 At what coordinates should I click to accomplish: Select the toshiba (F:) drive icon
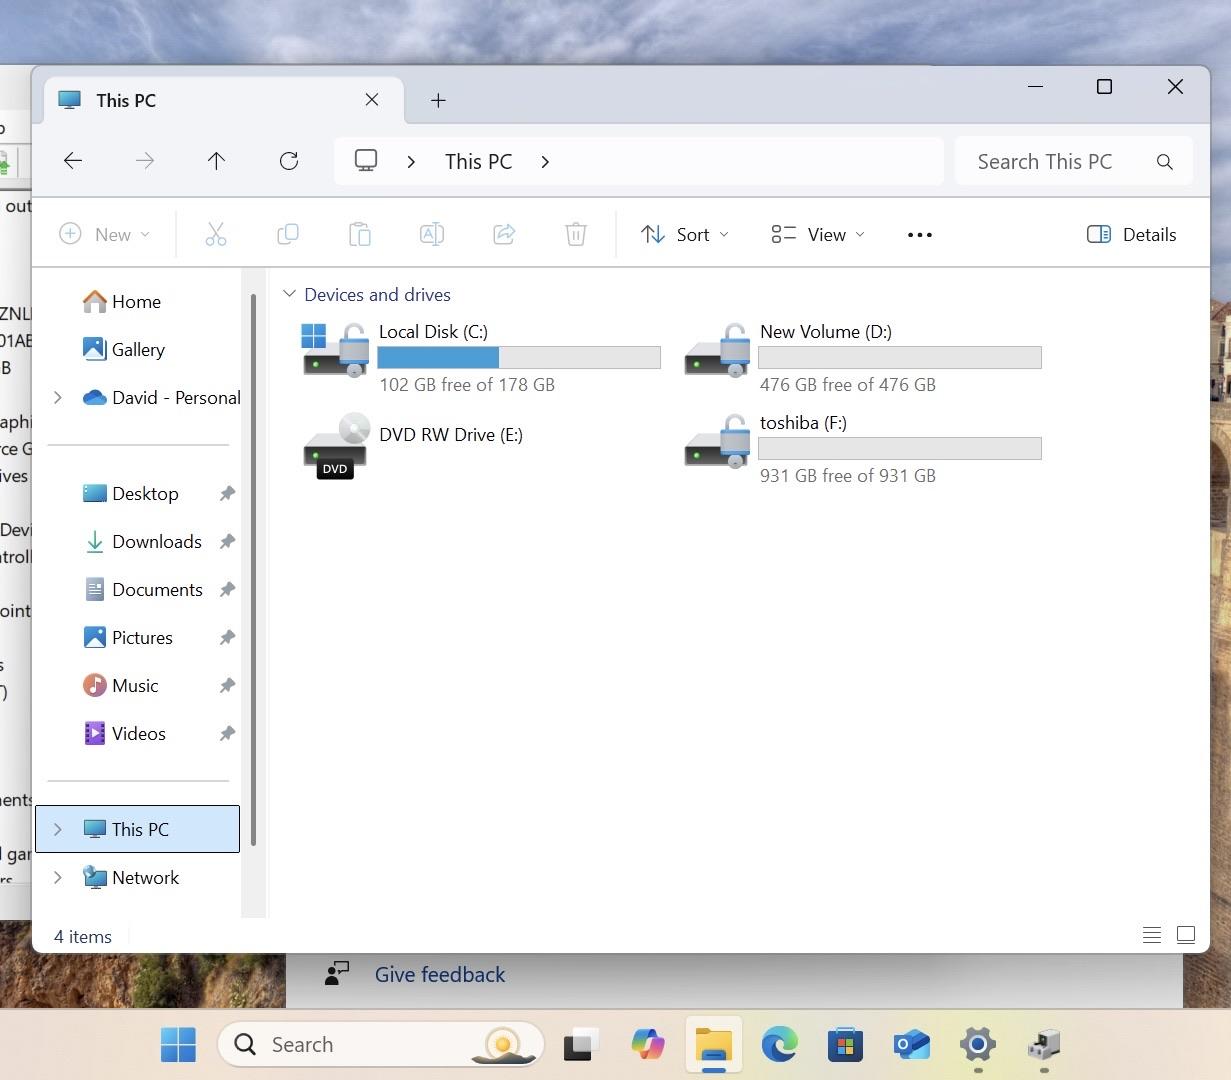(717, 441)
